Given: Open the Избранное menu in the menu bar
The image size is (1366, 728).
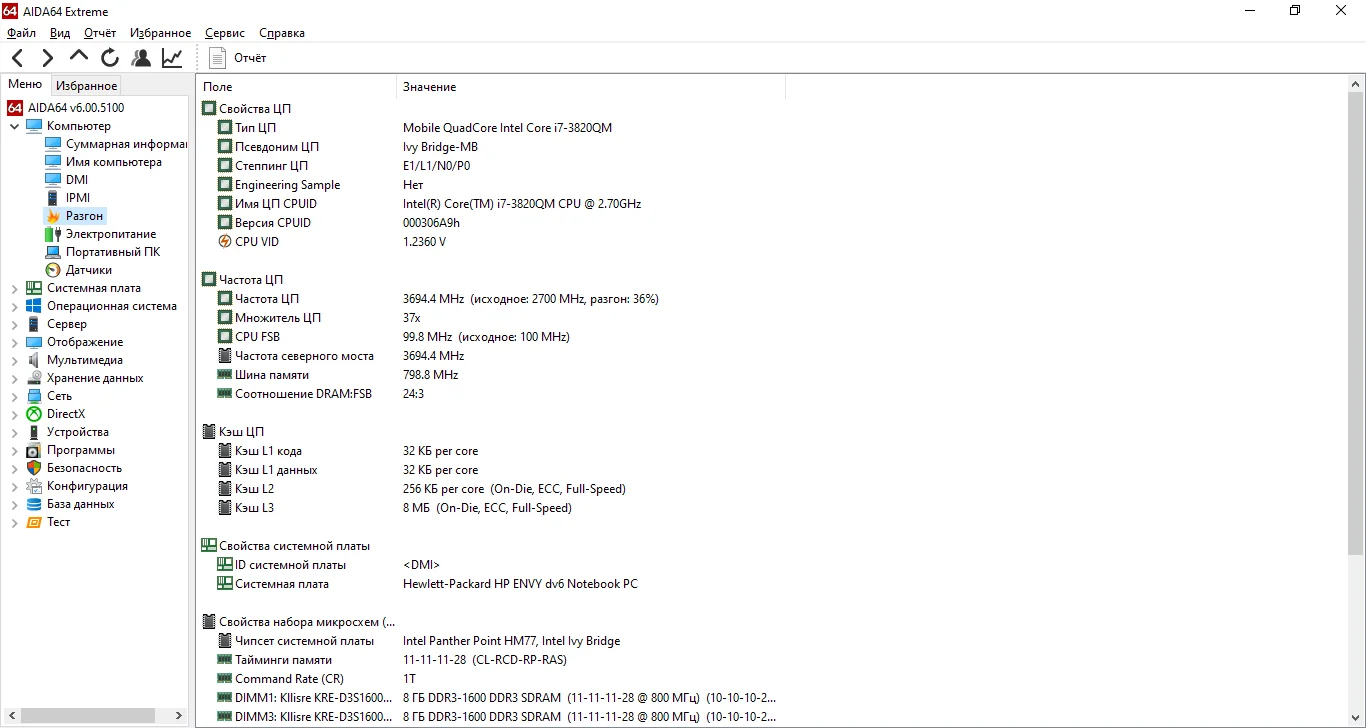Looking at the screenshot, I should click(x=160, y=33).
